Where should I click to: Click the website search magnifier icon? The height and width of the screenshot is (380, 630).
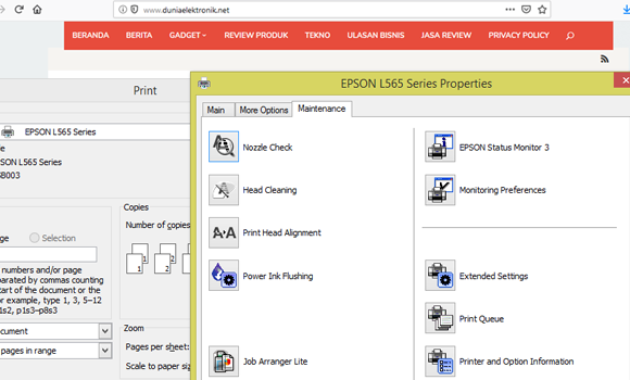(570, 36)
